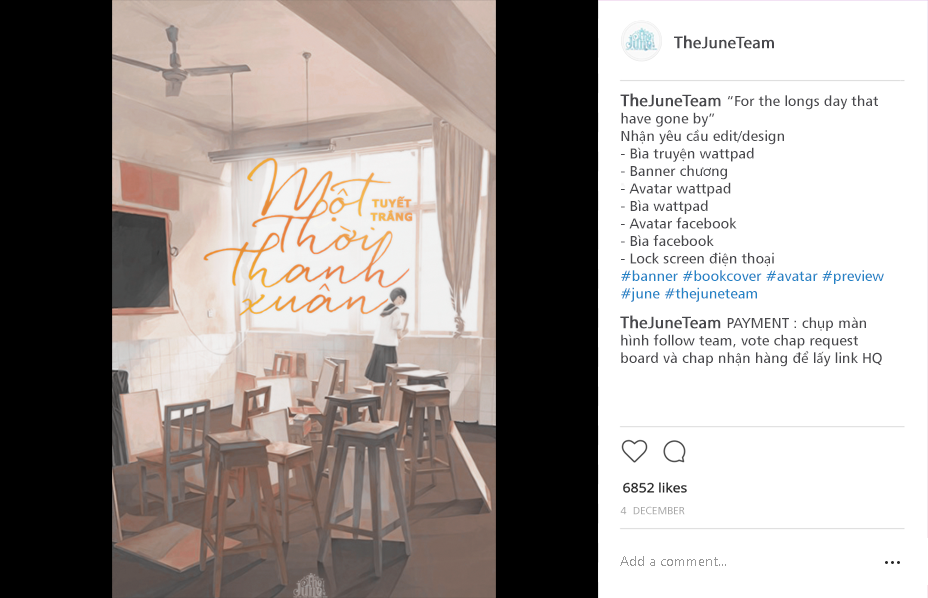Click the Tuyết Trắng author text on the cover
This screenshot has width=928, height=598.
coord(392,210)
